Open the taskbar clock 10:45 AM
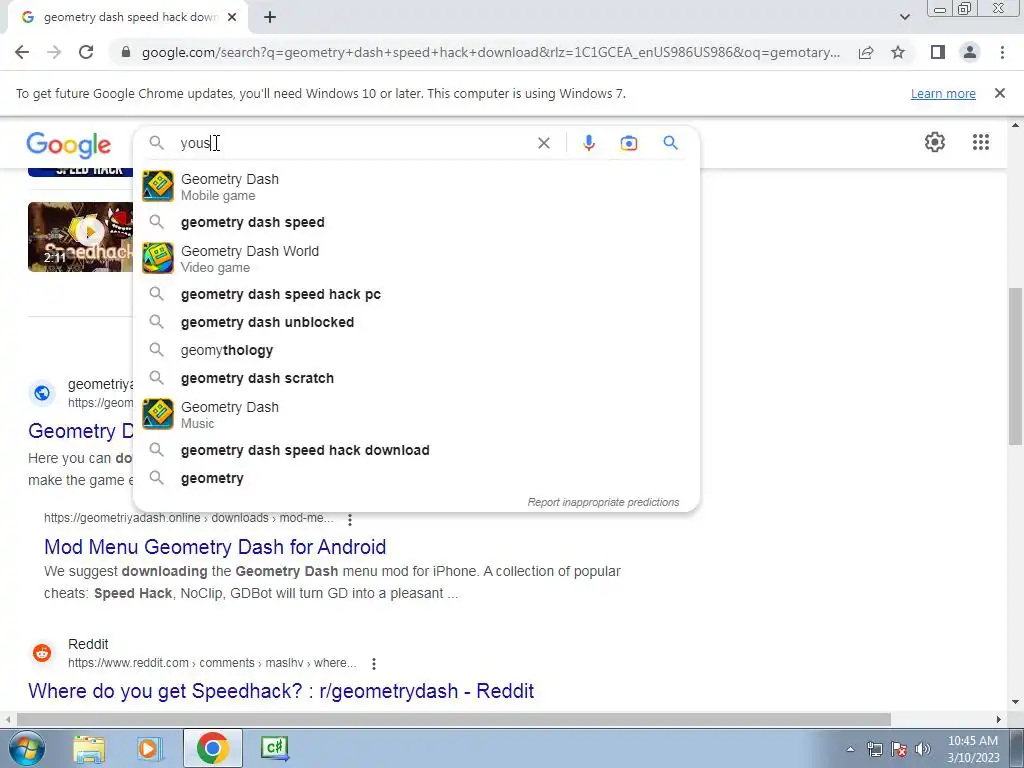Screen dimensions: 1024x768 tap(973, 749)
